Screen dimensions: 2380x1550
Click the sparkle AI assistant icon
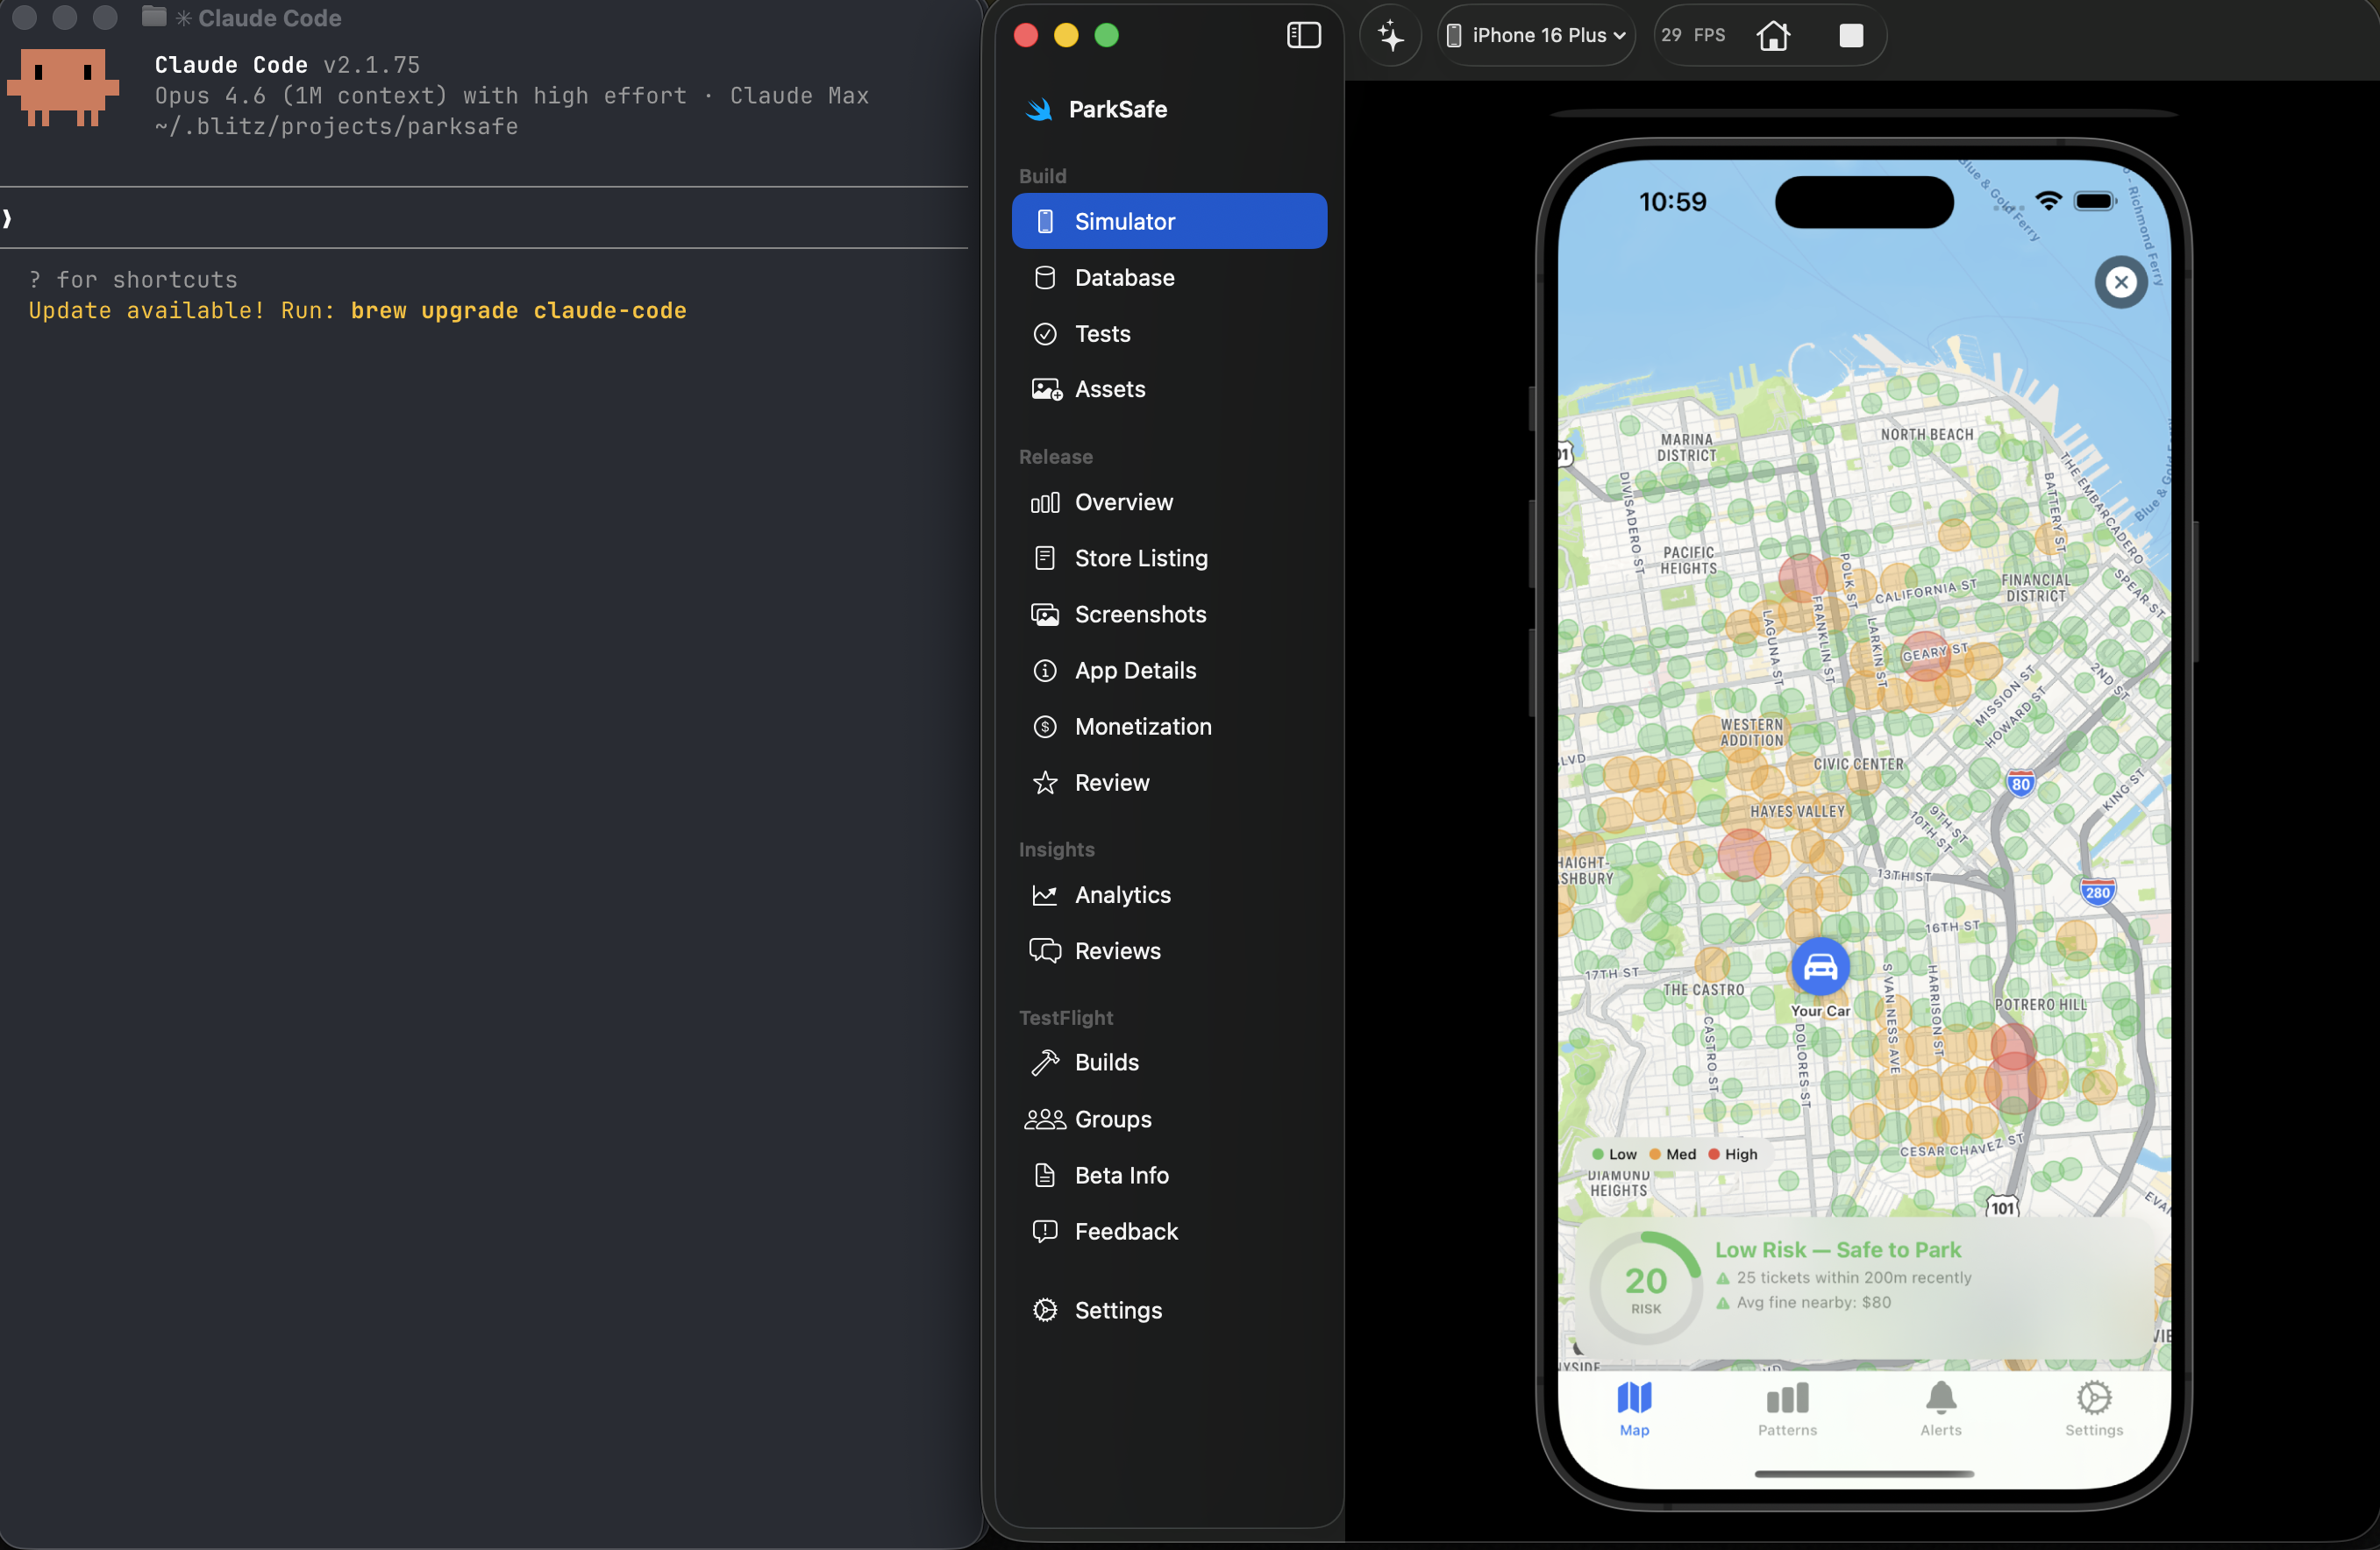(x=1390, y=36)
